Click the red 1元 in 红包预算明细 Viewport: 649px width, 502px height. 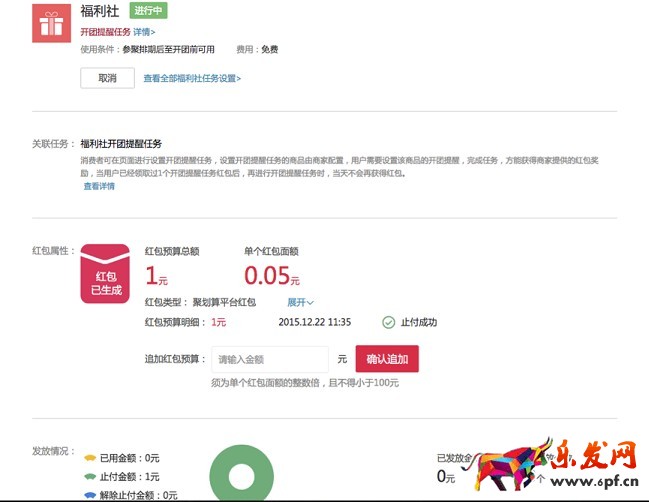[x=218, y=322]
